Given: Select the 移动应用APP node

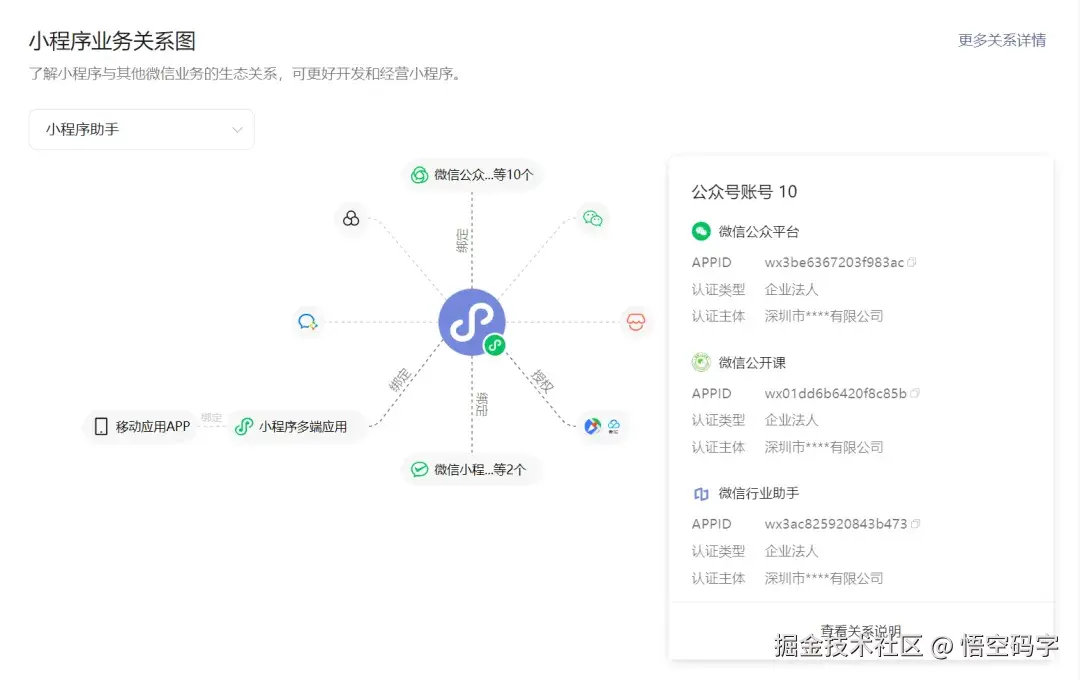Looking at the screenshot, I should click(x=142, y=426).
